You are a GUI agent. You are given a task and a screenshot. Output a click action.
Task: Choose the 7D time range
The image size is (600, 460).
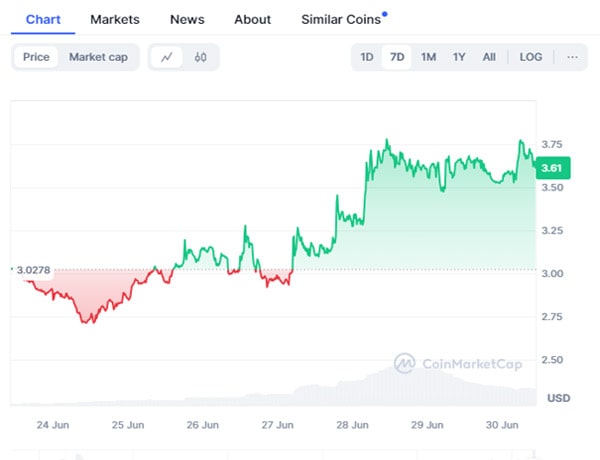tap(397, 57)
